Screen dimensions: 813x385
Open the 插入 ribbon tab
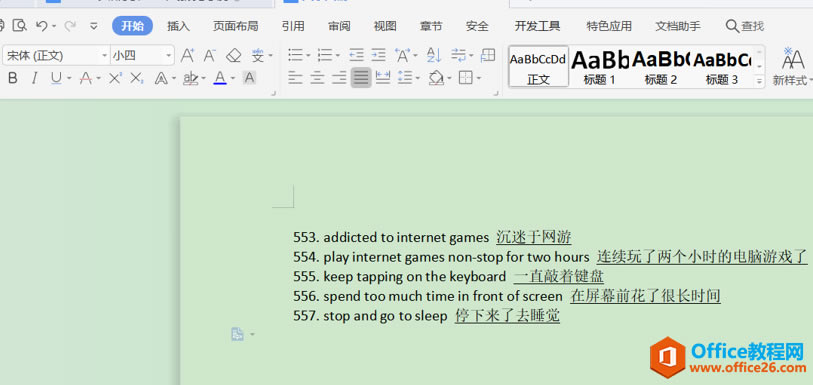[178, 26]
